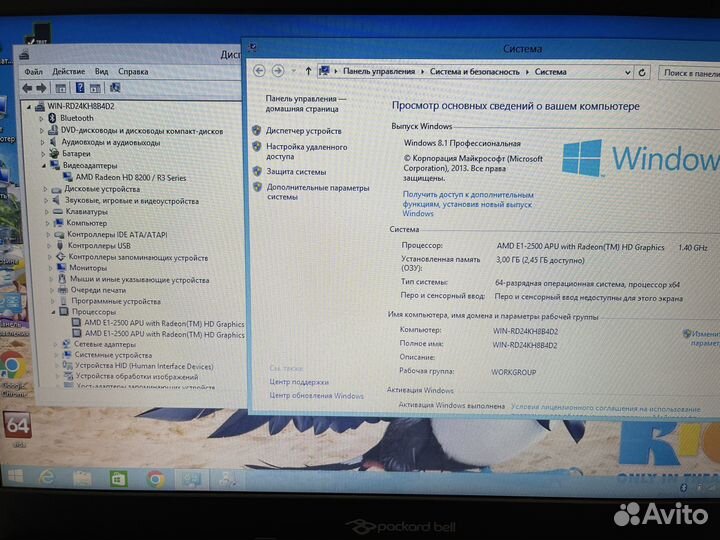The height and width of the screenshot is (540, 720).
Task: Click the license agreement terms link
Action: coord(606,408)
